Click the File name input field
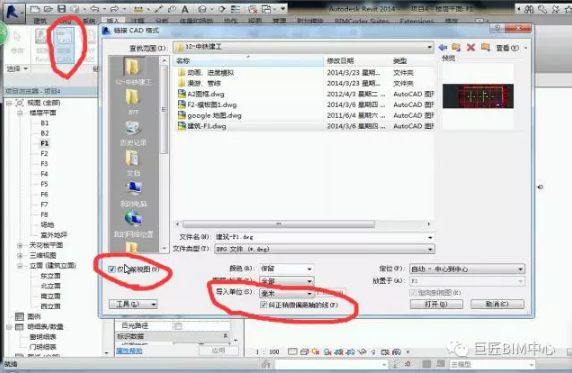This screenshot has width=572, height=373. 321,237
